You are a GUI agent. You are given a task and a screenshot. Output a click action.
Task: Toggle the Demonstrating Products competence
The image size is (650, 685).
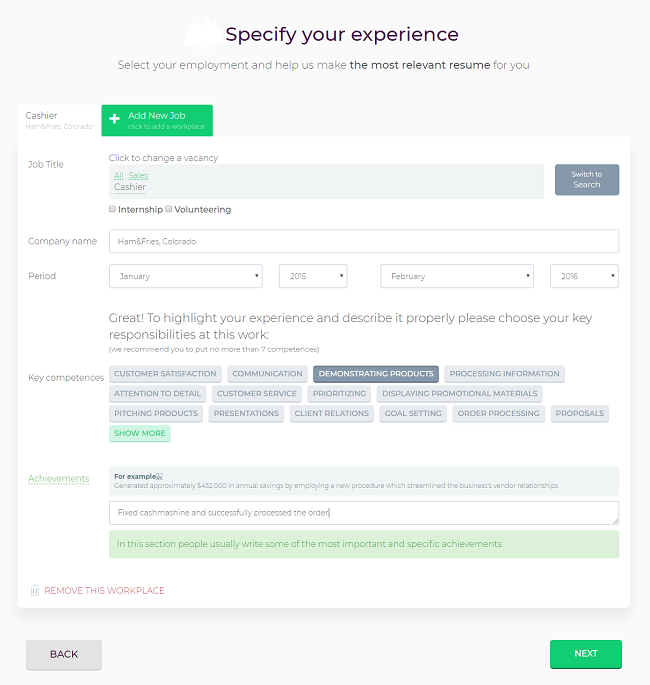(376, 374)
